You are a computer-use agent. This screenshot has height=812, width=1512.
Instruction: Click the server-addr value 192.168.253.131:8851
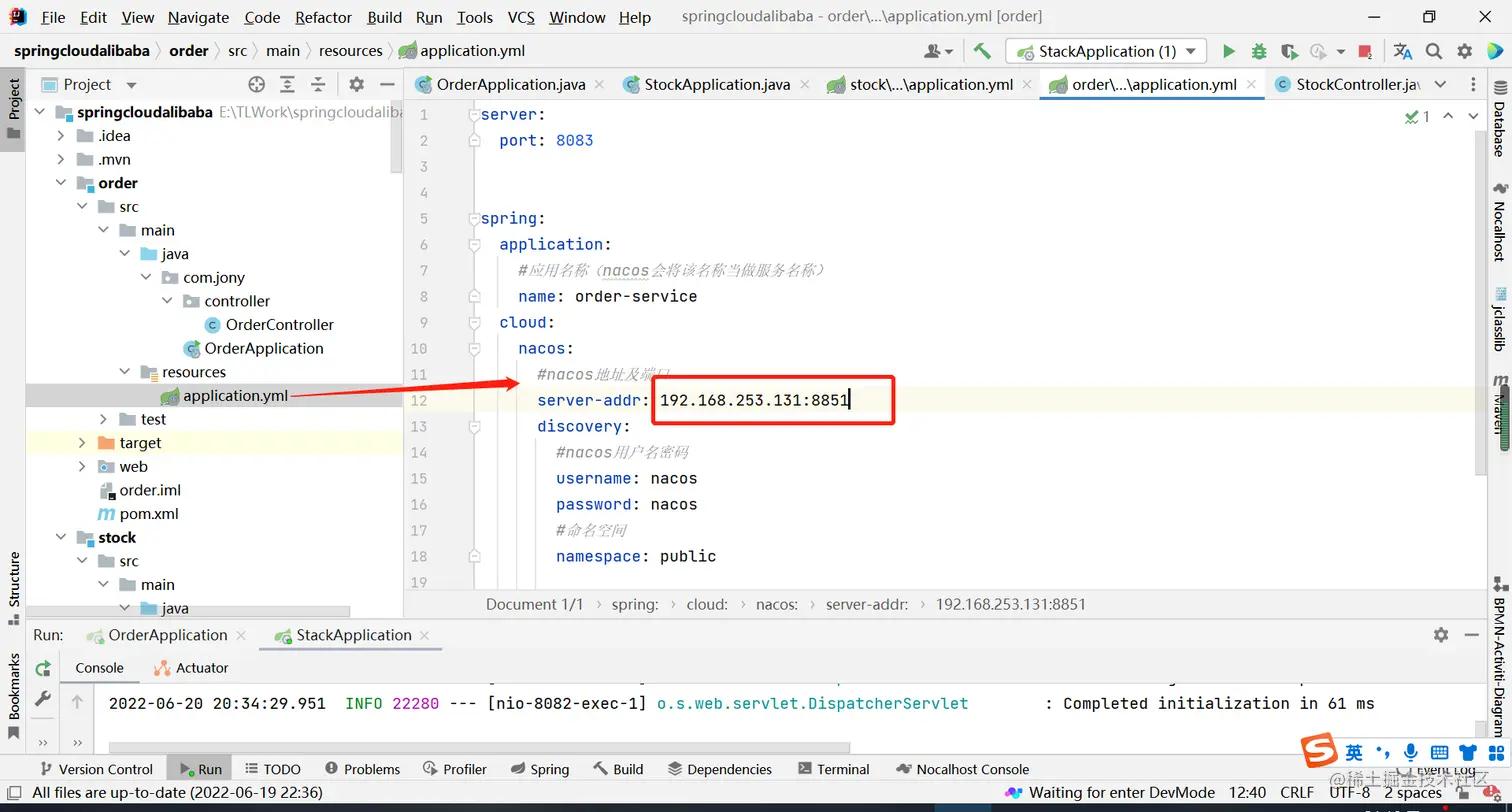(754, 401)
